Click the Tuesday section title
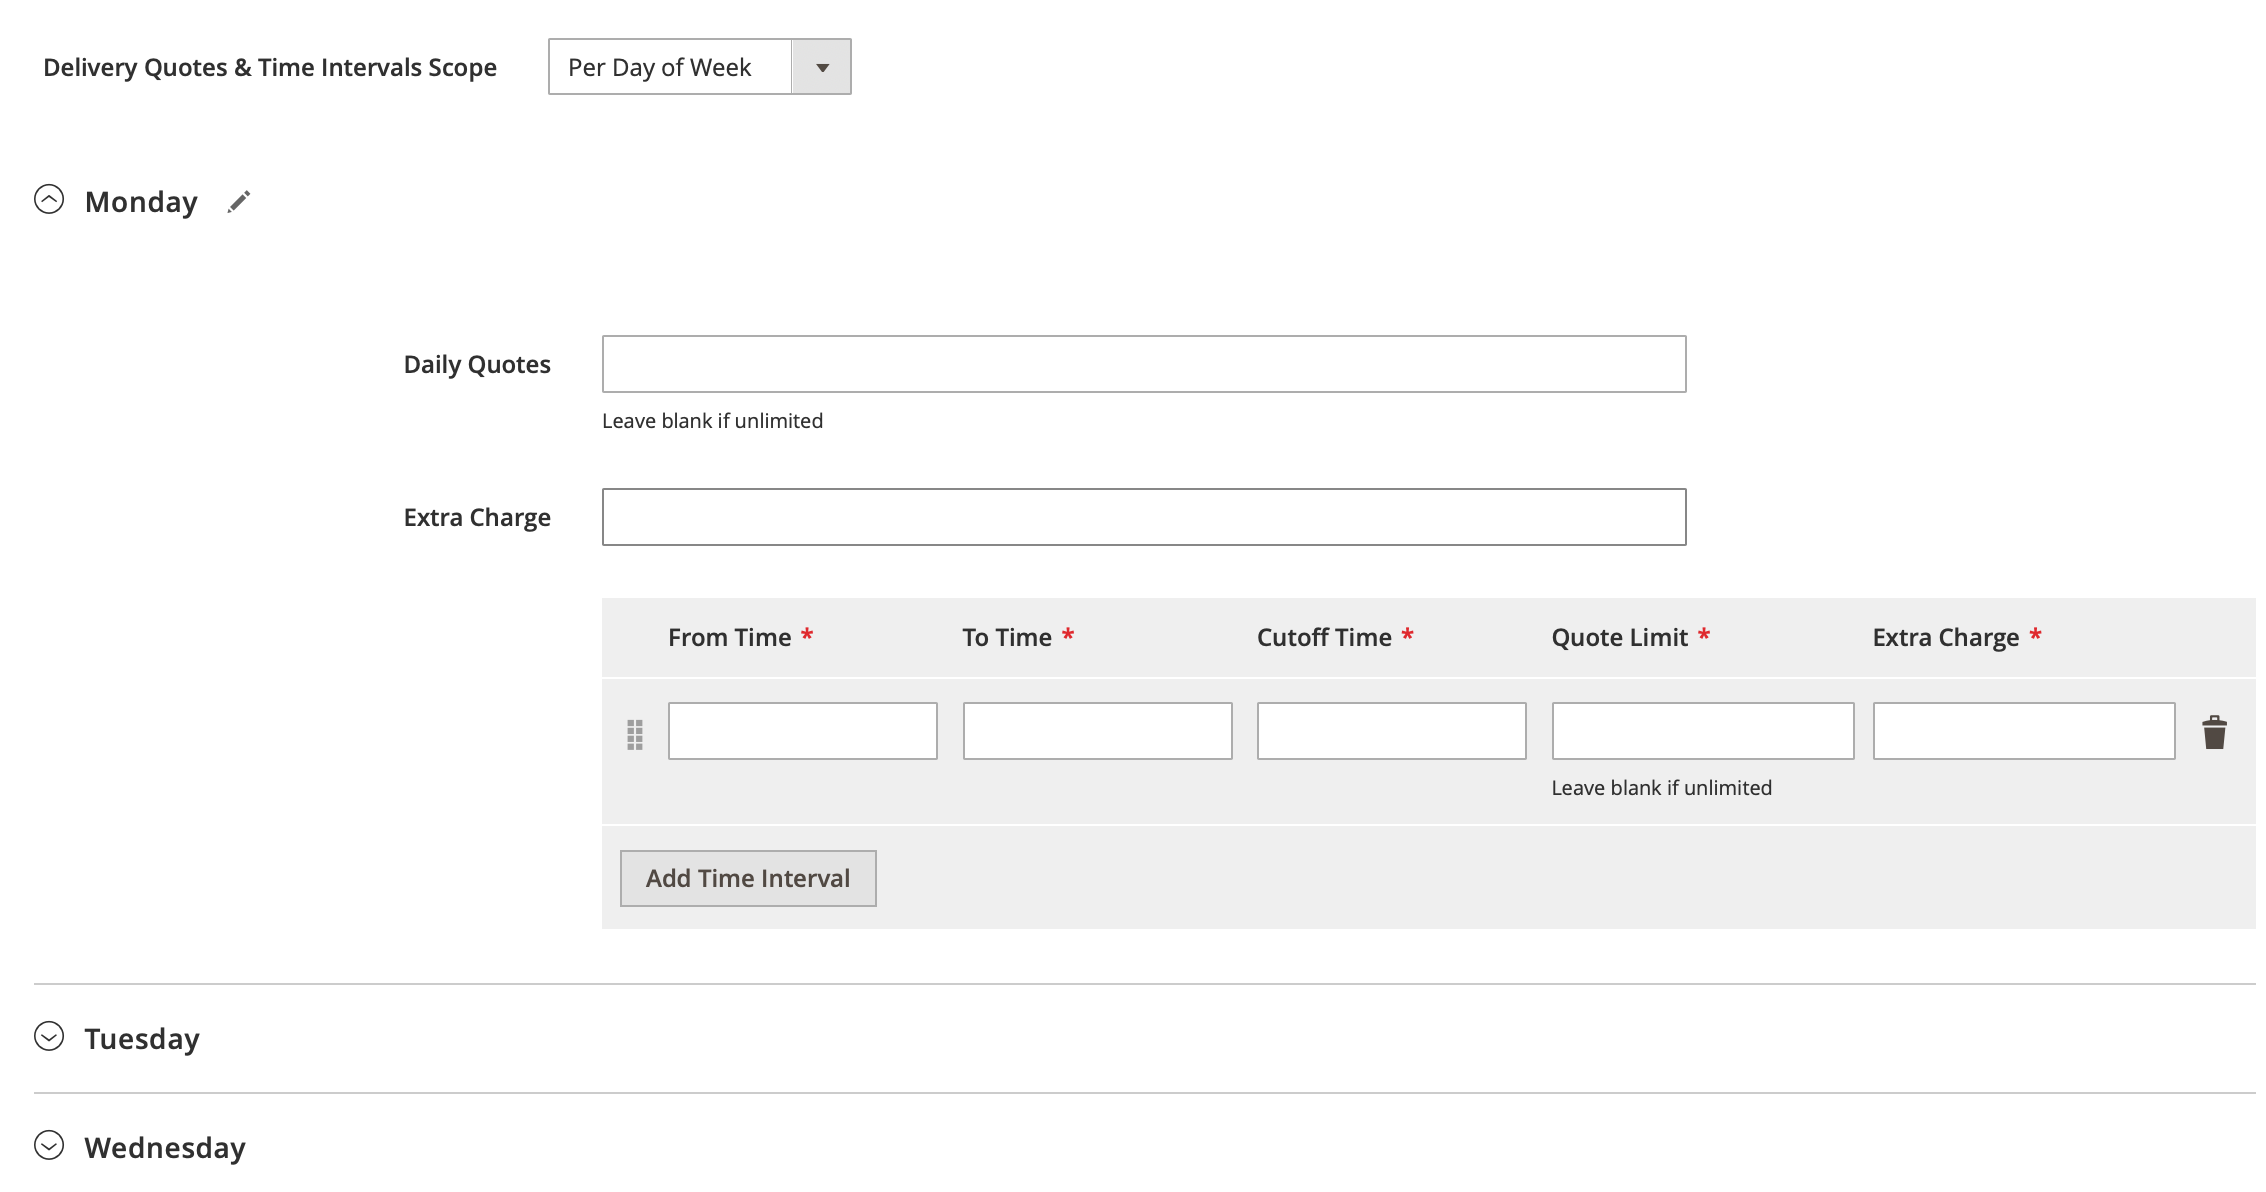 142,1039
